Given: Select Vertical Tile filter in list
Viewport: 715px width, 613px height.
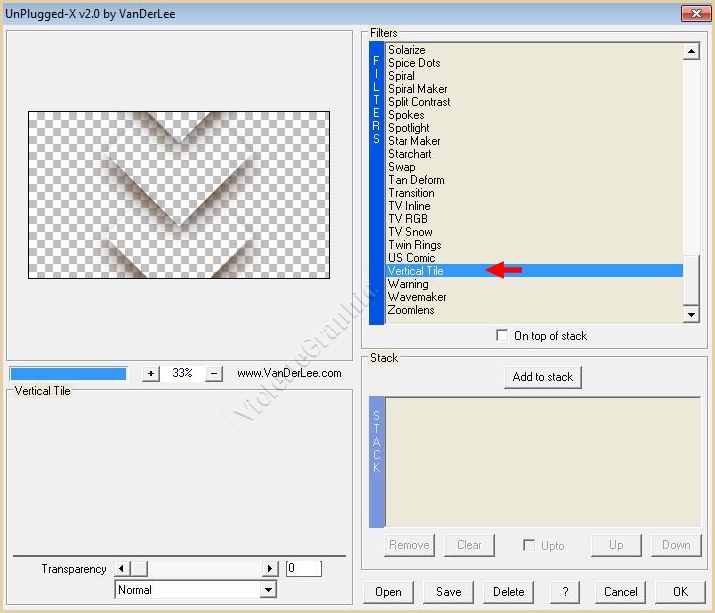Looking at the screenshot, I should [416, 271].
